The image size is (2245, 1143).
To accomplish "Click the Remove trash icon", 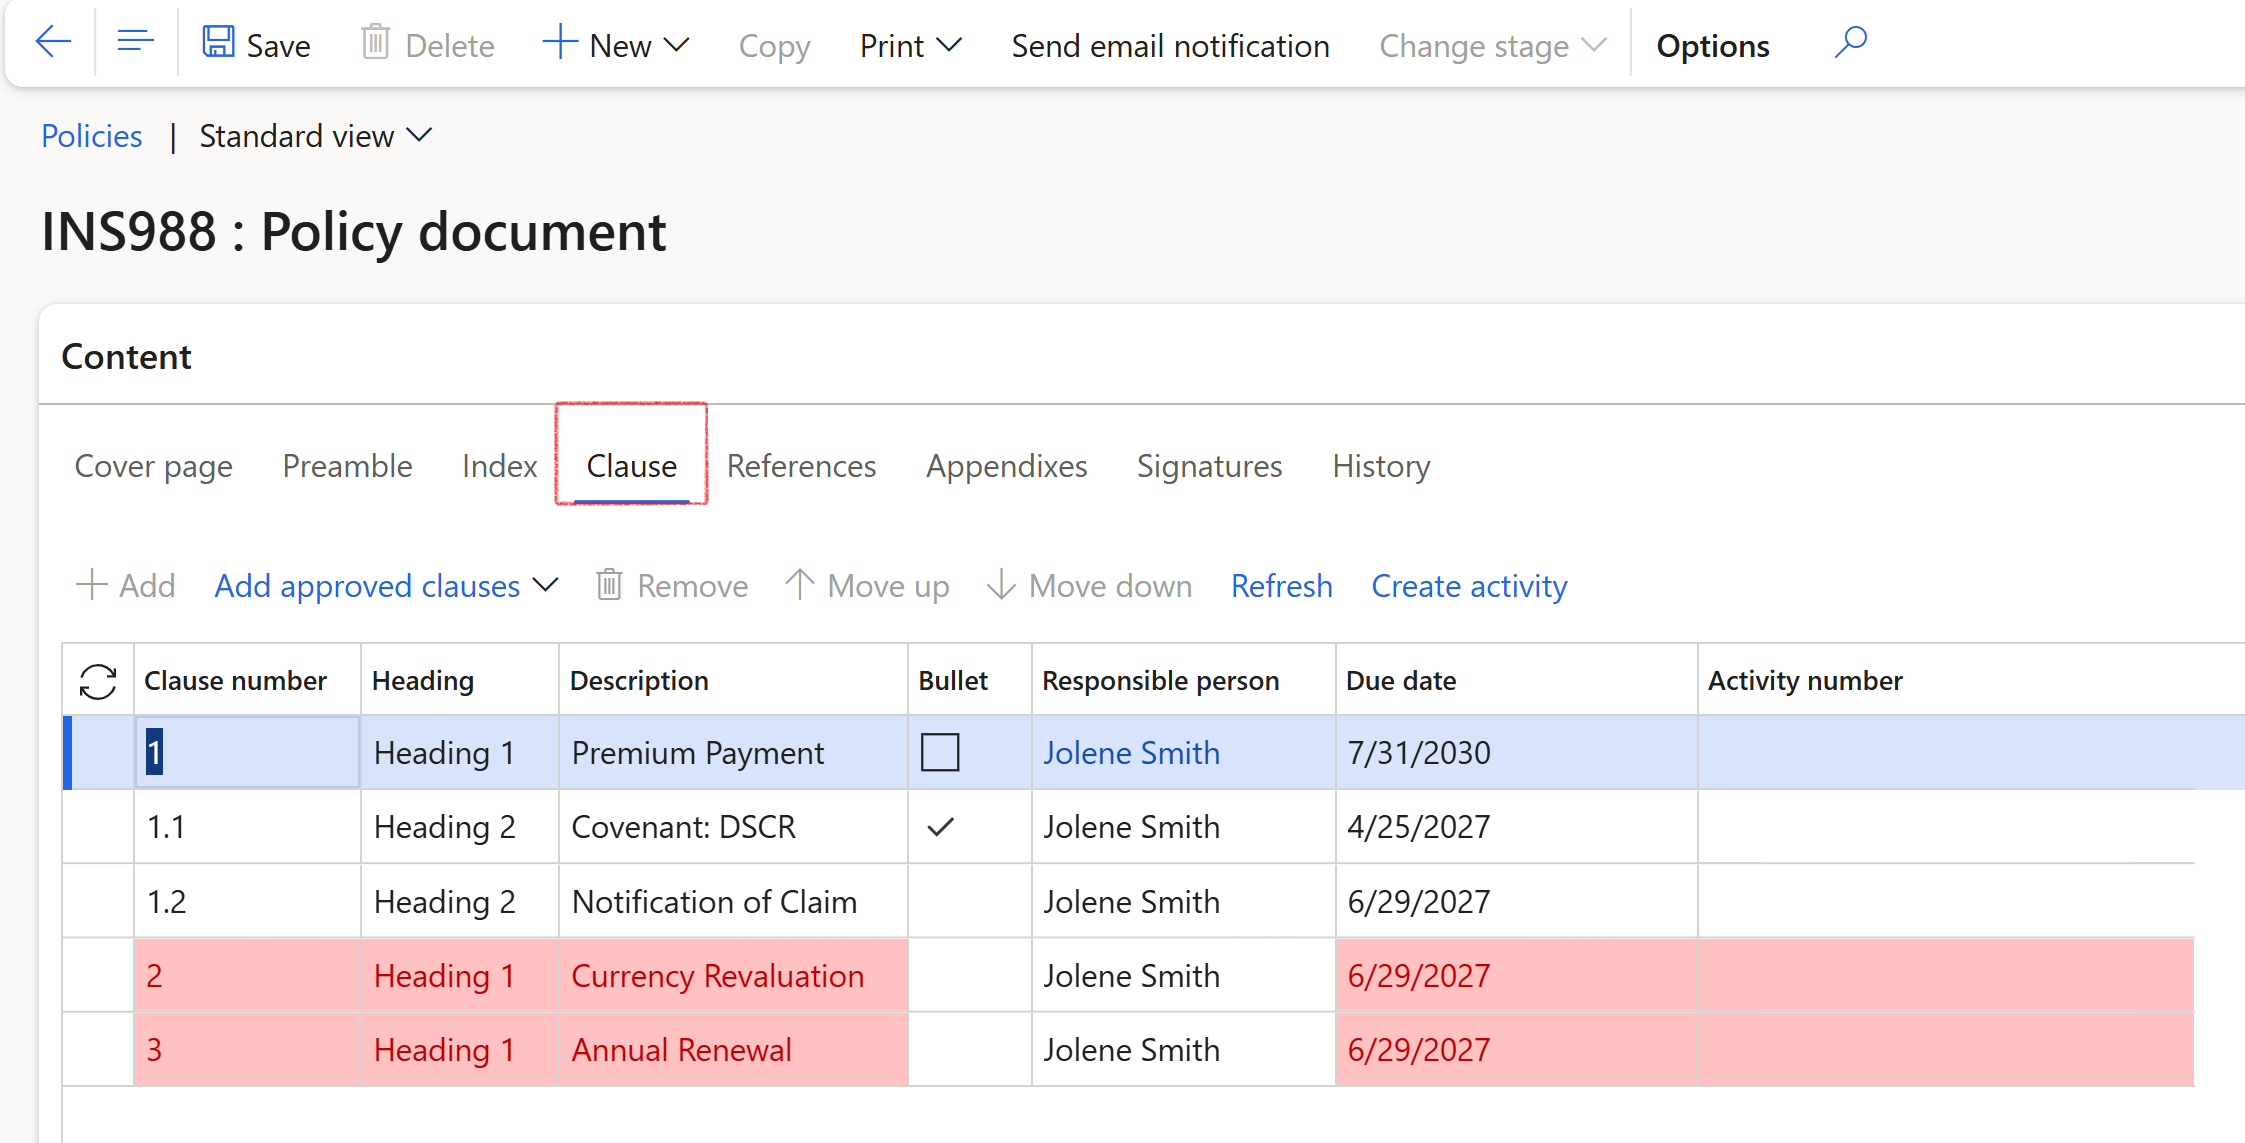I will [x=609, y=585].
